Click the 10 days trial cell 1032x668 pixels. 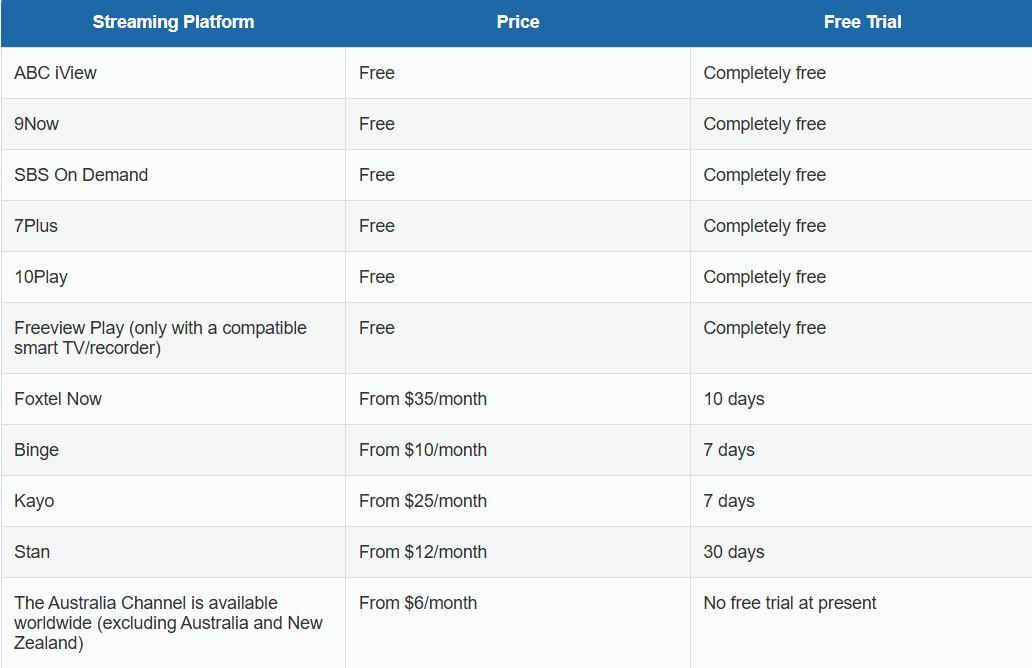(x=862, y=399)
